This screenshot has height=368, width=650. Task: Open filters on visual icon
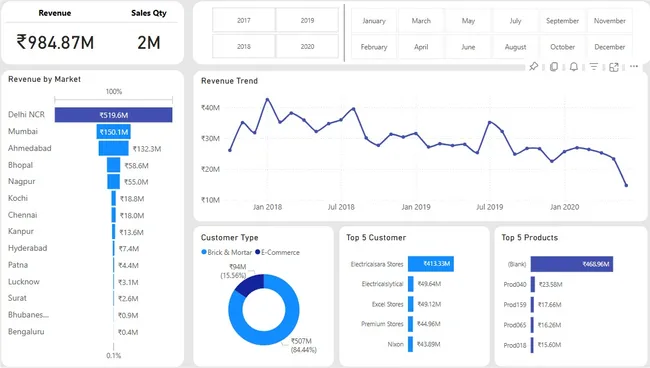pyautogui.click(x=594, y=67)
